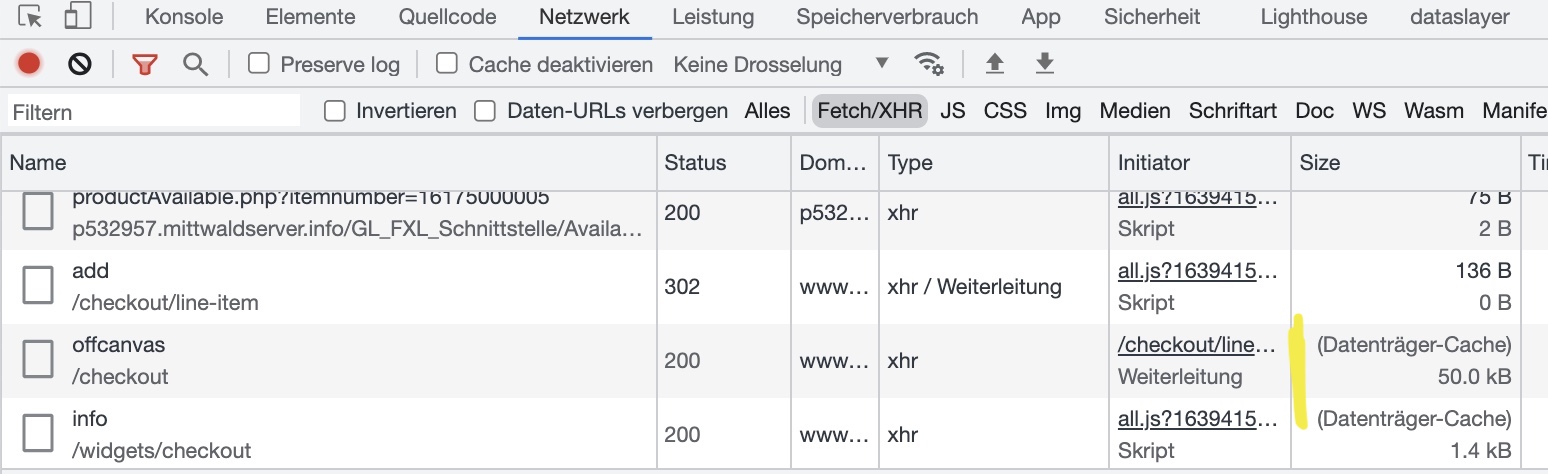Activate the inspect element cursor icon
The image size is (1548, 474).
tap(31, 17)
